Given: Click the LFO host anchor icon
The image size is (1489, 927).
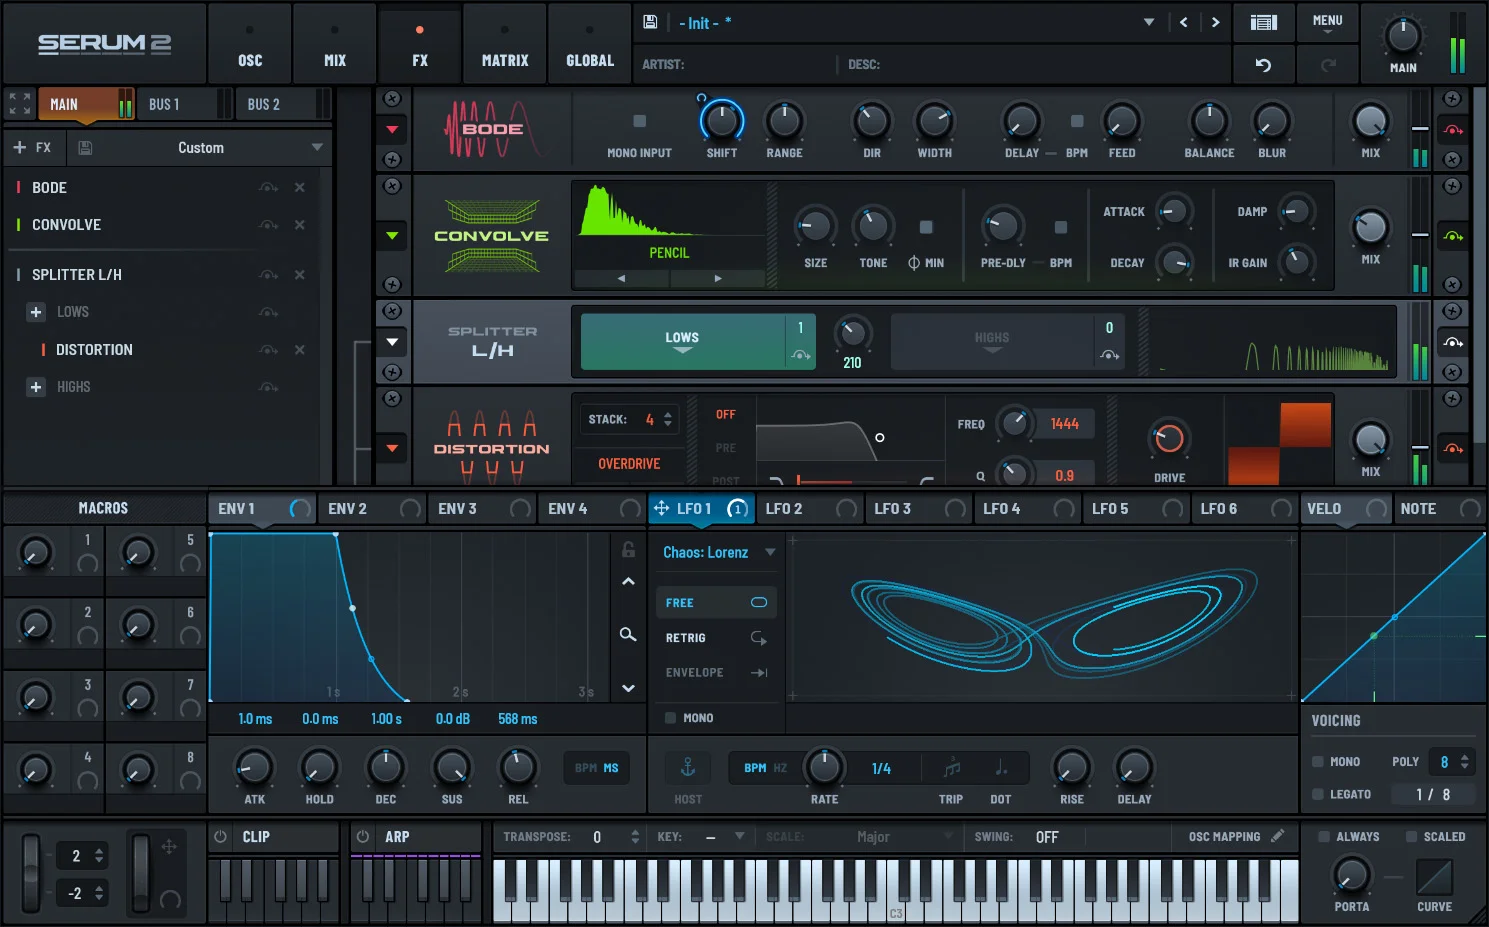Looking at the screenshot, I should pyautogui.click(x=688, y=768).
